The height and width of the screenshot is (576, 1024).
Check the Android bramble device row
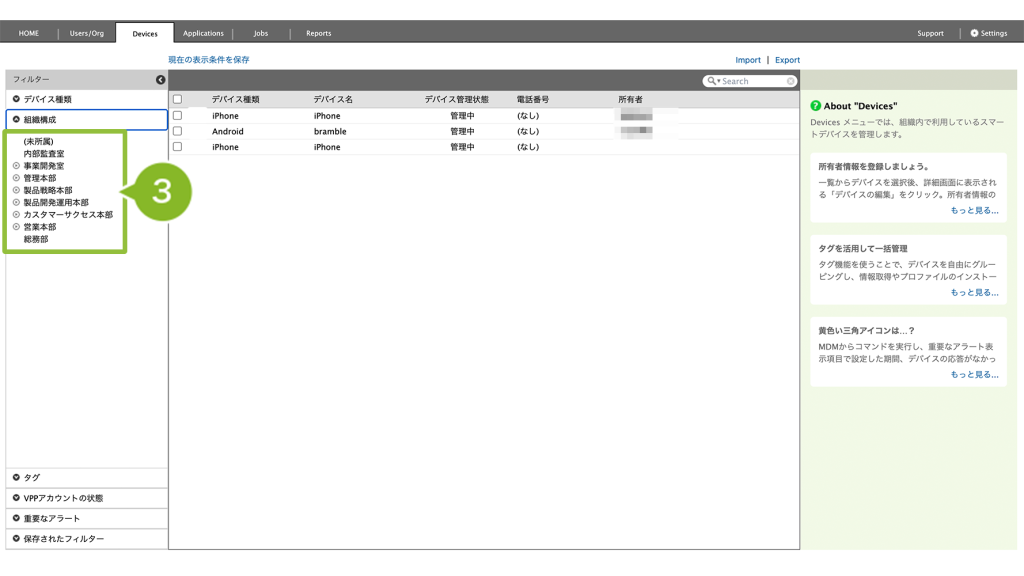[x=178, y=131]
